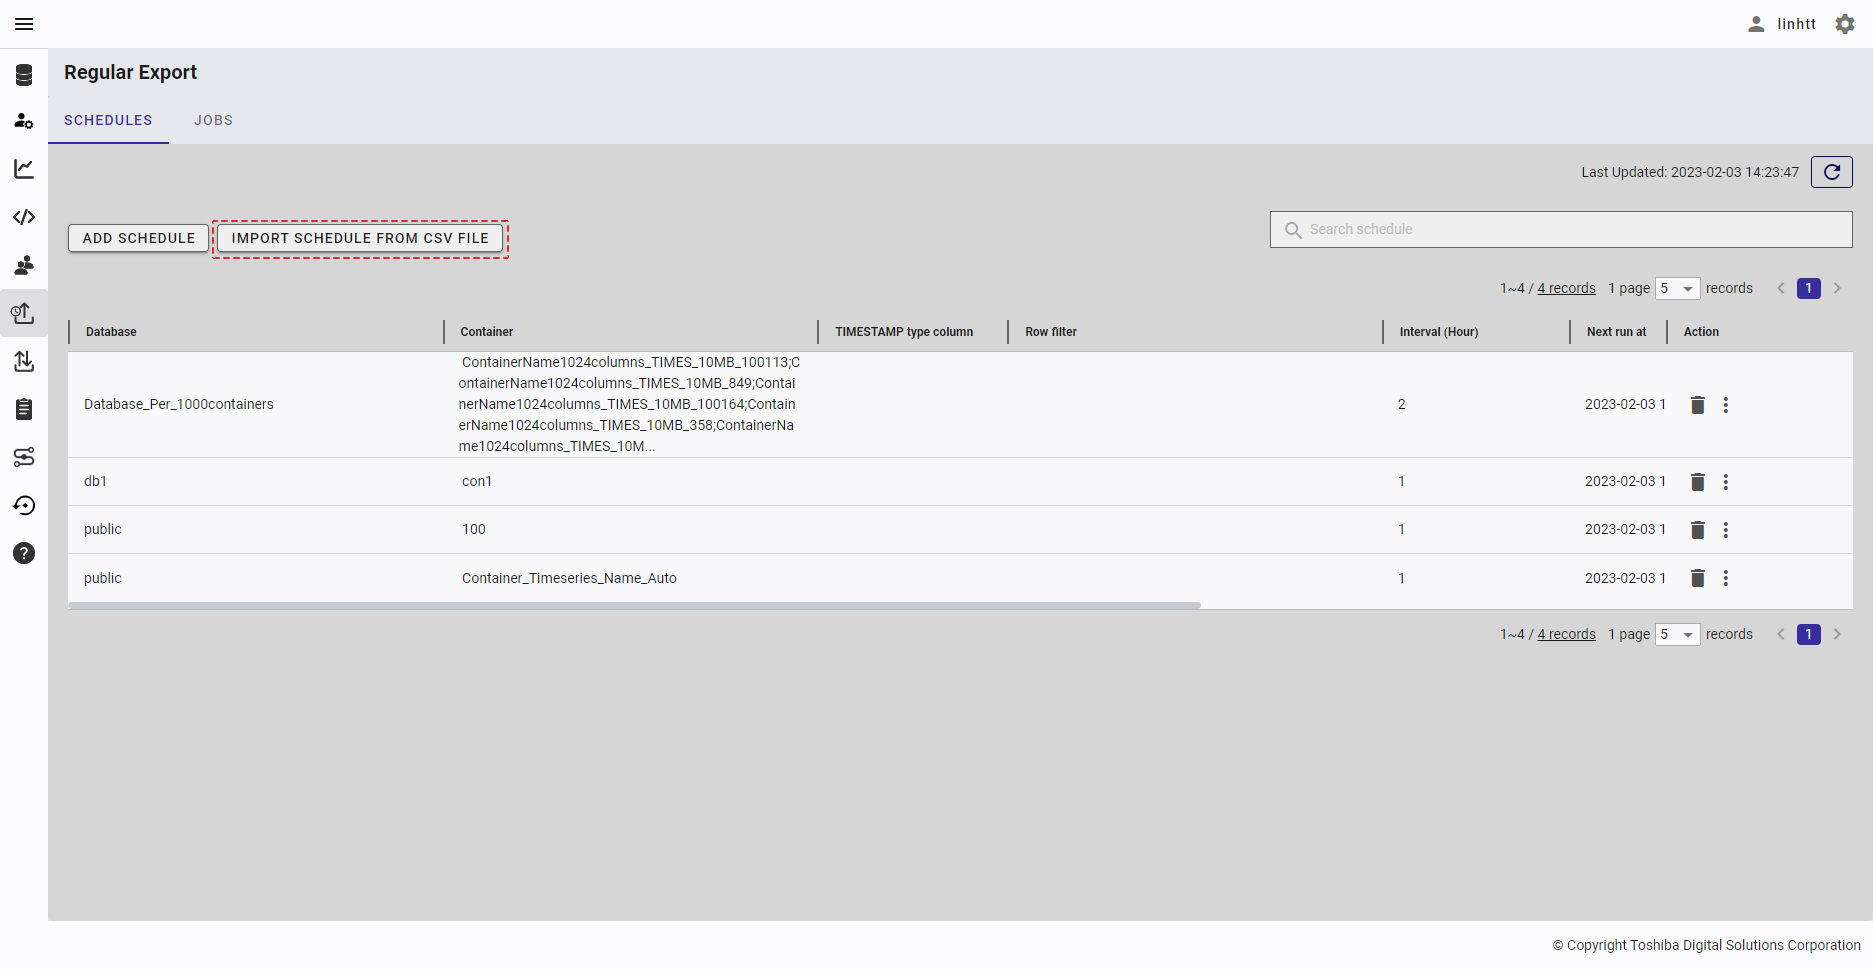Viewport: 1873px width, 969px height.
Task: Go to previous page in bottom pagination
Action: [1780, 634]
